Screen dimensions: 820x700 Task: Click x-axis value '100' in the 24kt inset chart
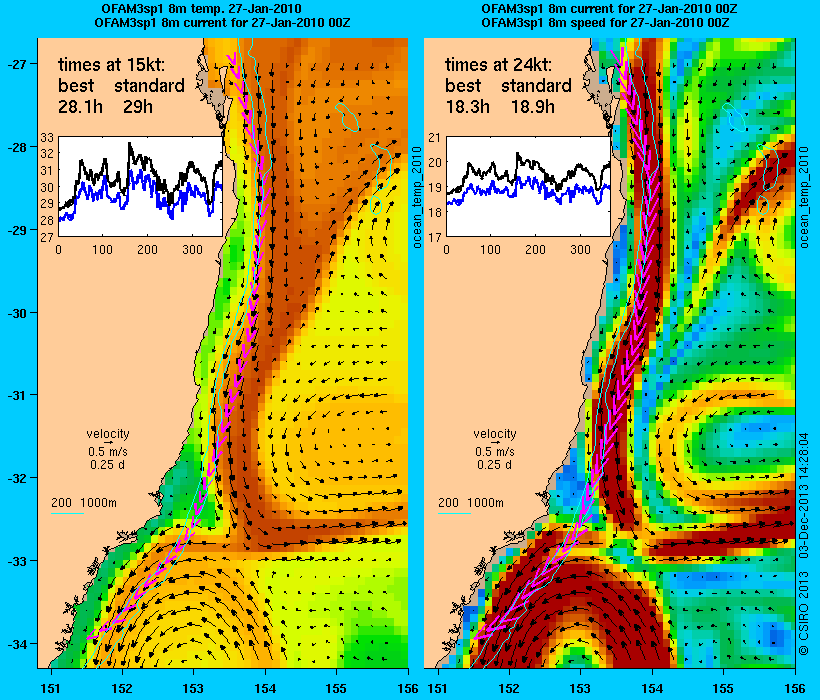click(x=491, y=250)
